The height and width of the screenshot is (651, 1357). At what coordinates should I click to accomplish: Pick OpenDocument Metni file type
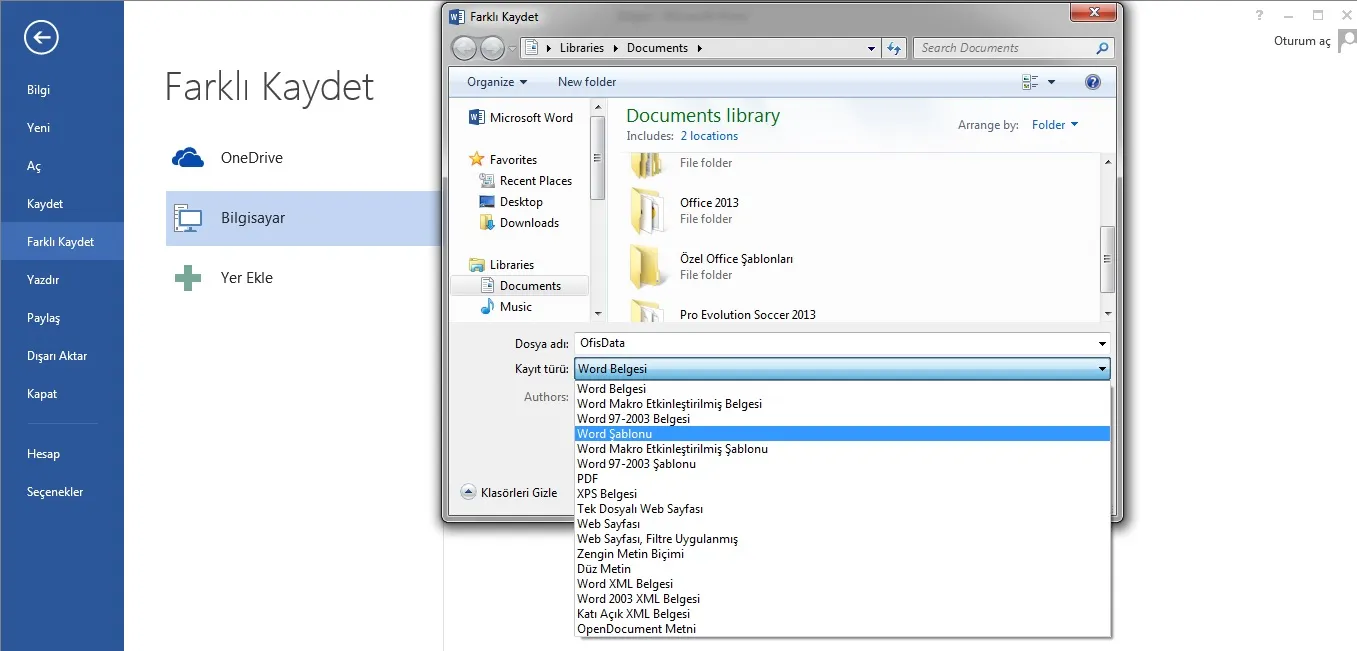pos(636,629)
